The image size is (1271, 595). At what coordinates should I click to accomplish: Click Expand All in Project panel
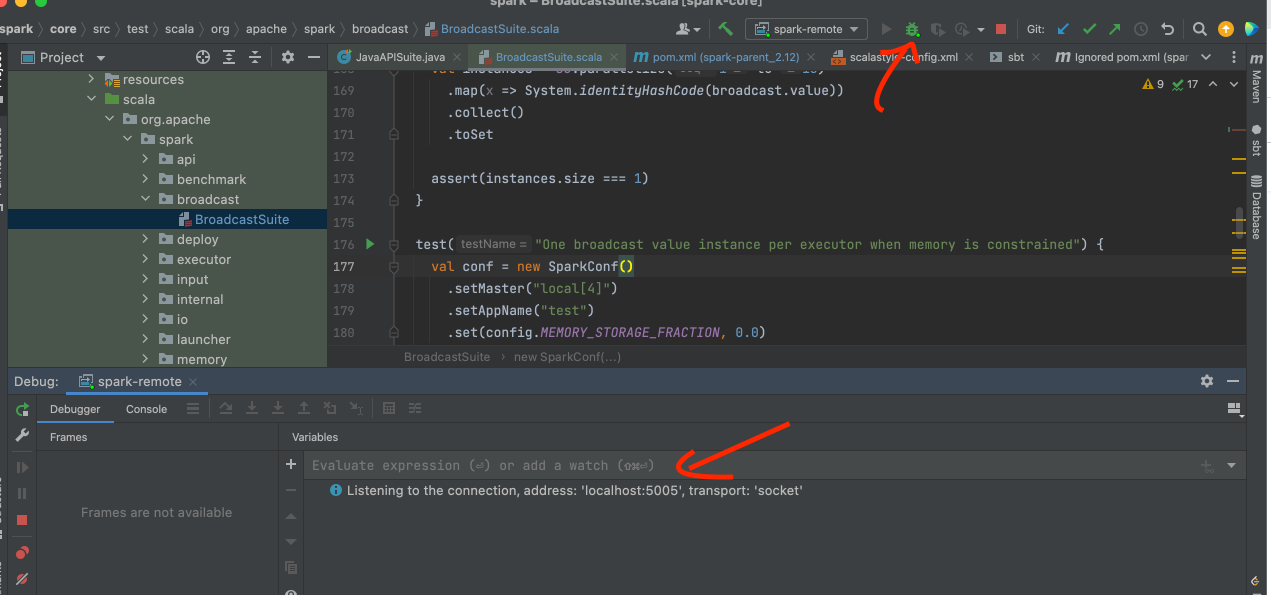tap(229, 57)
